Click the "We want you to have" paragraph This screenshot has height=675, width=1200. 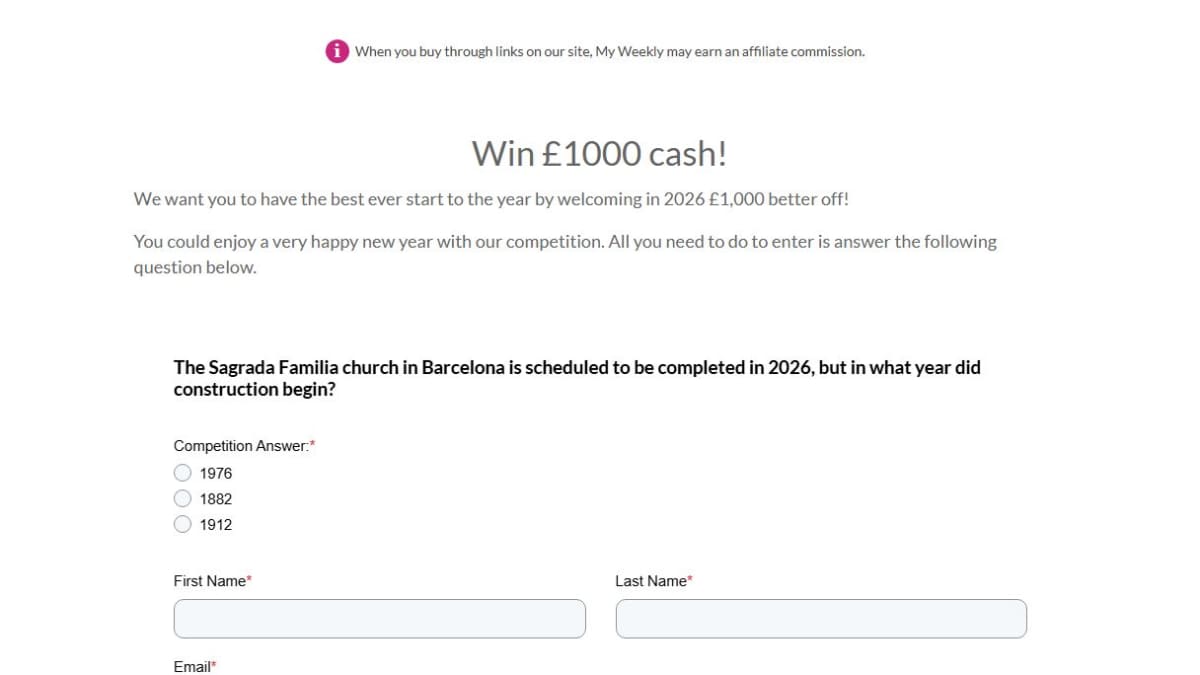(491, 199)
